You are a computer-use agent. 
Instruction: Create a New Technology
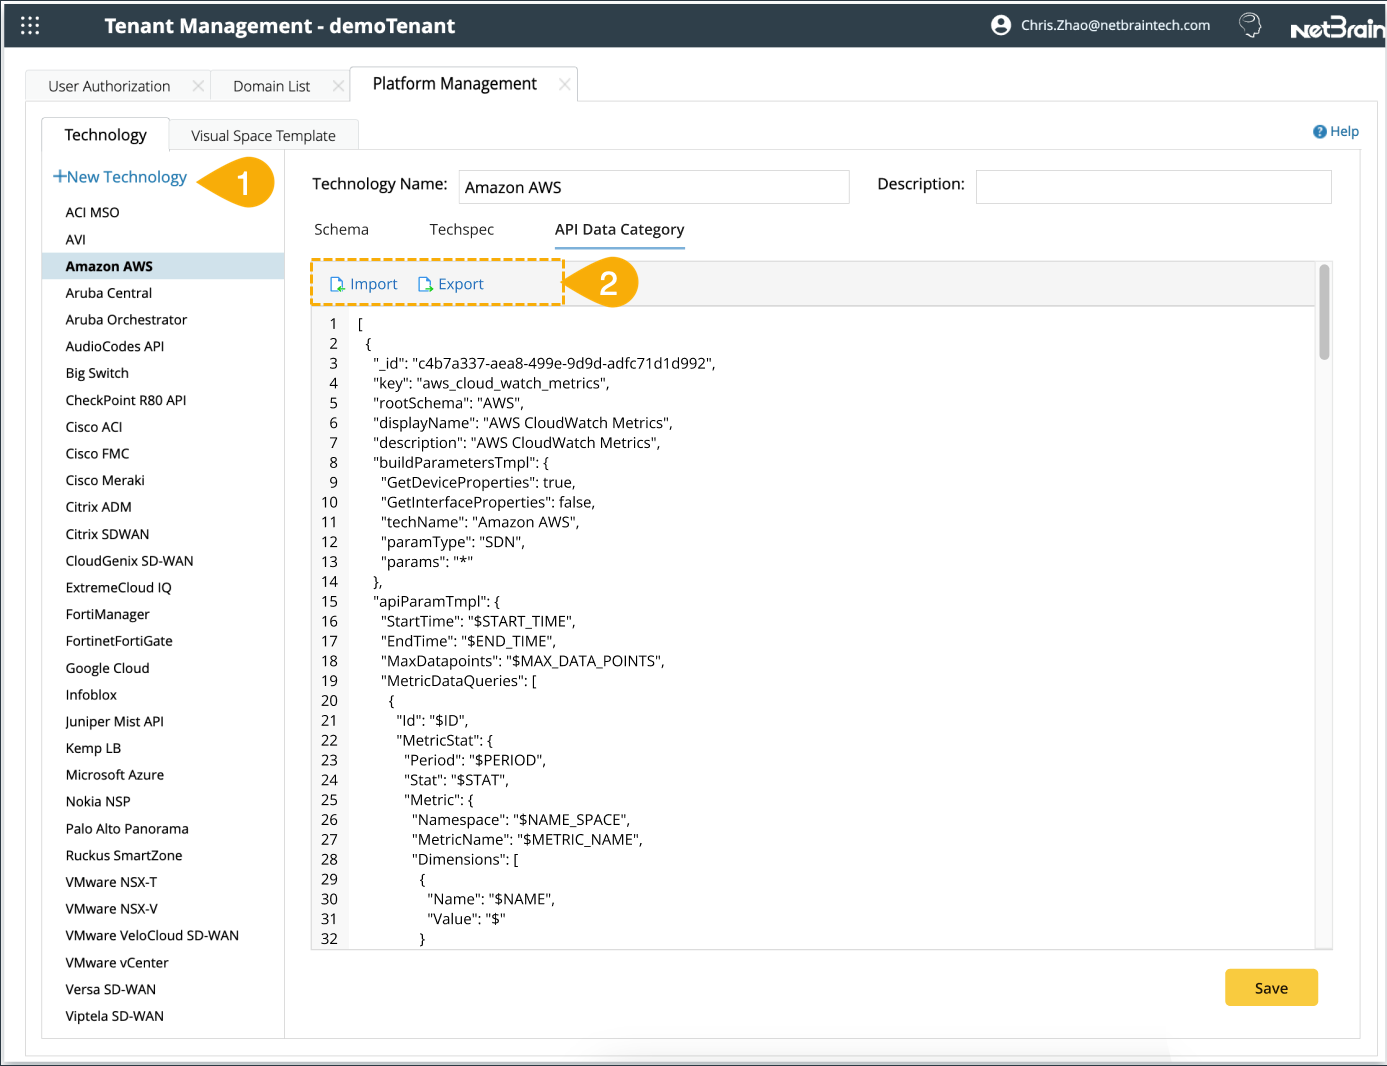click(x=120, y=176)
